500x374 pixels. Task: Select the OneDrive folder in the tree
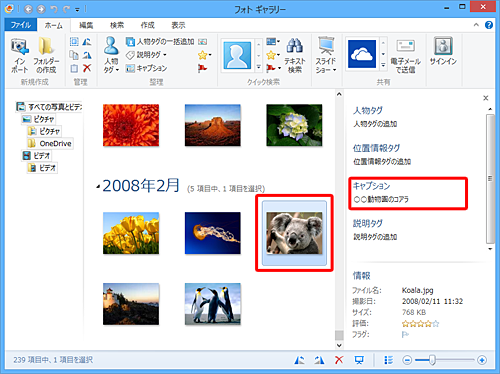(x=50, y=143)
